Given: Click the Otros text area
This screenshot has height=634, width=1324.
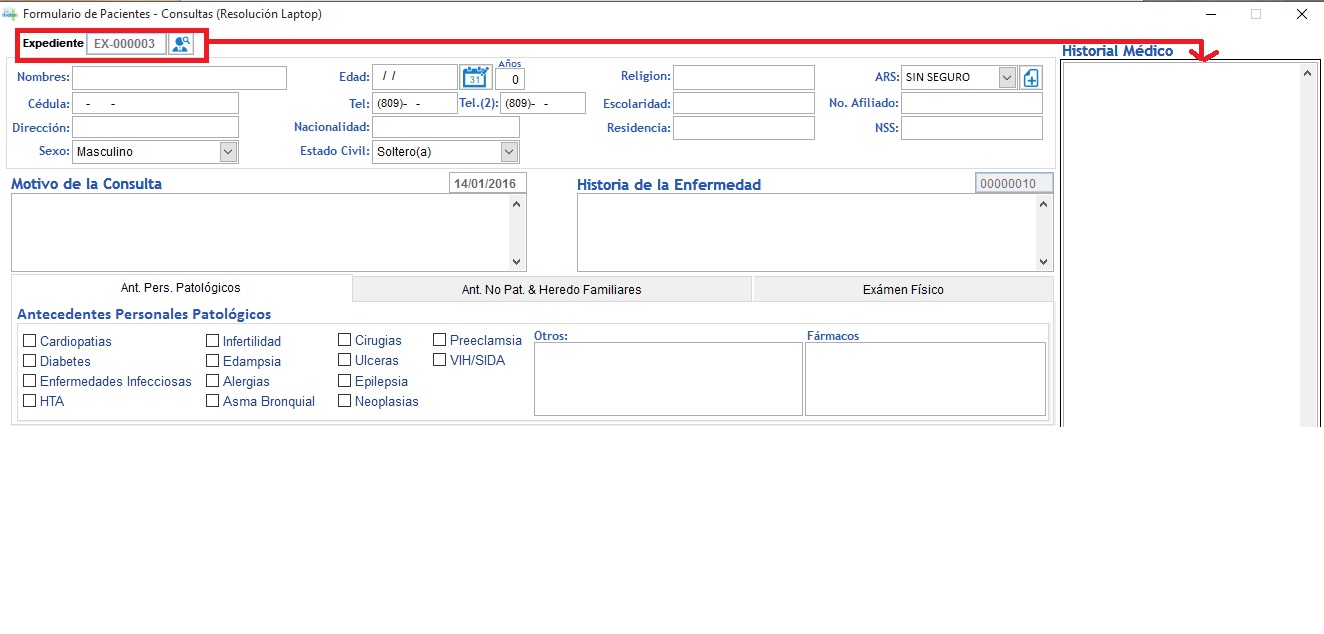Looking at the screenshot, I should click(668, 379).
